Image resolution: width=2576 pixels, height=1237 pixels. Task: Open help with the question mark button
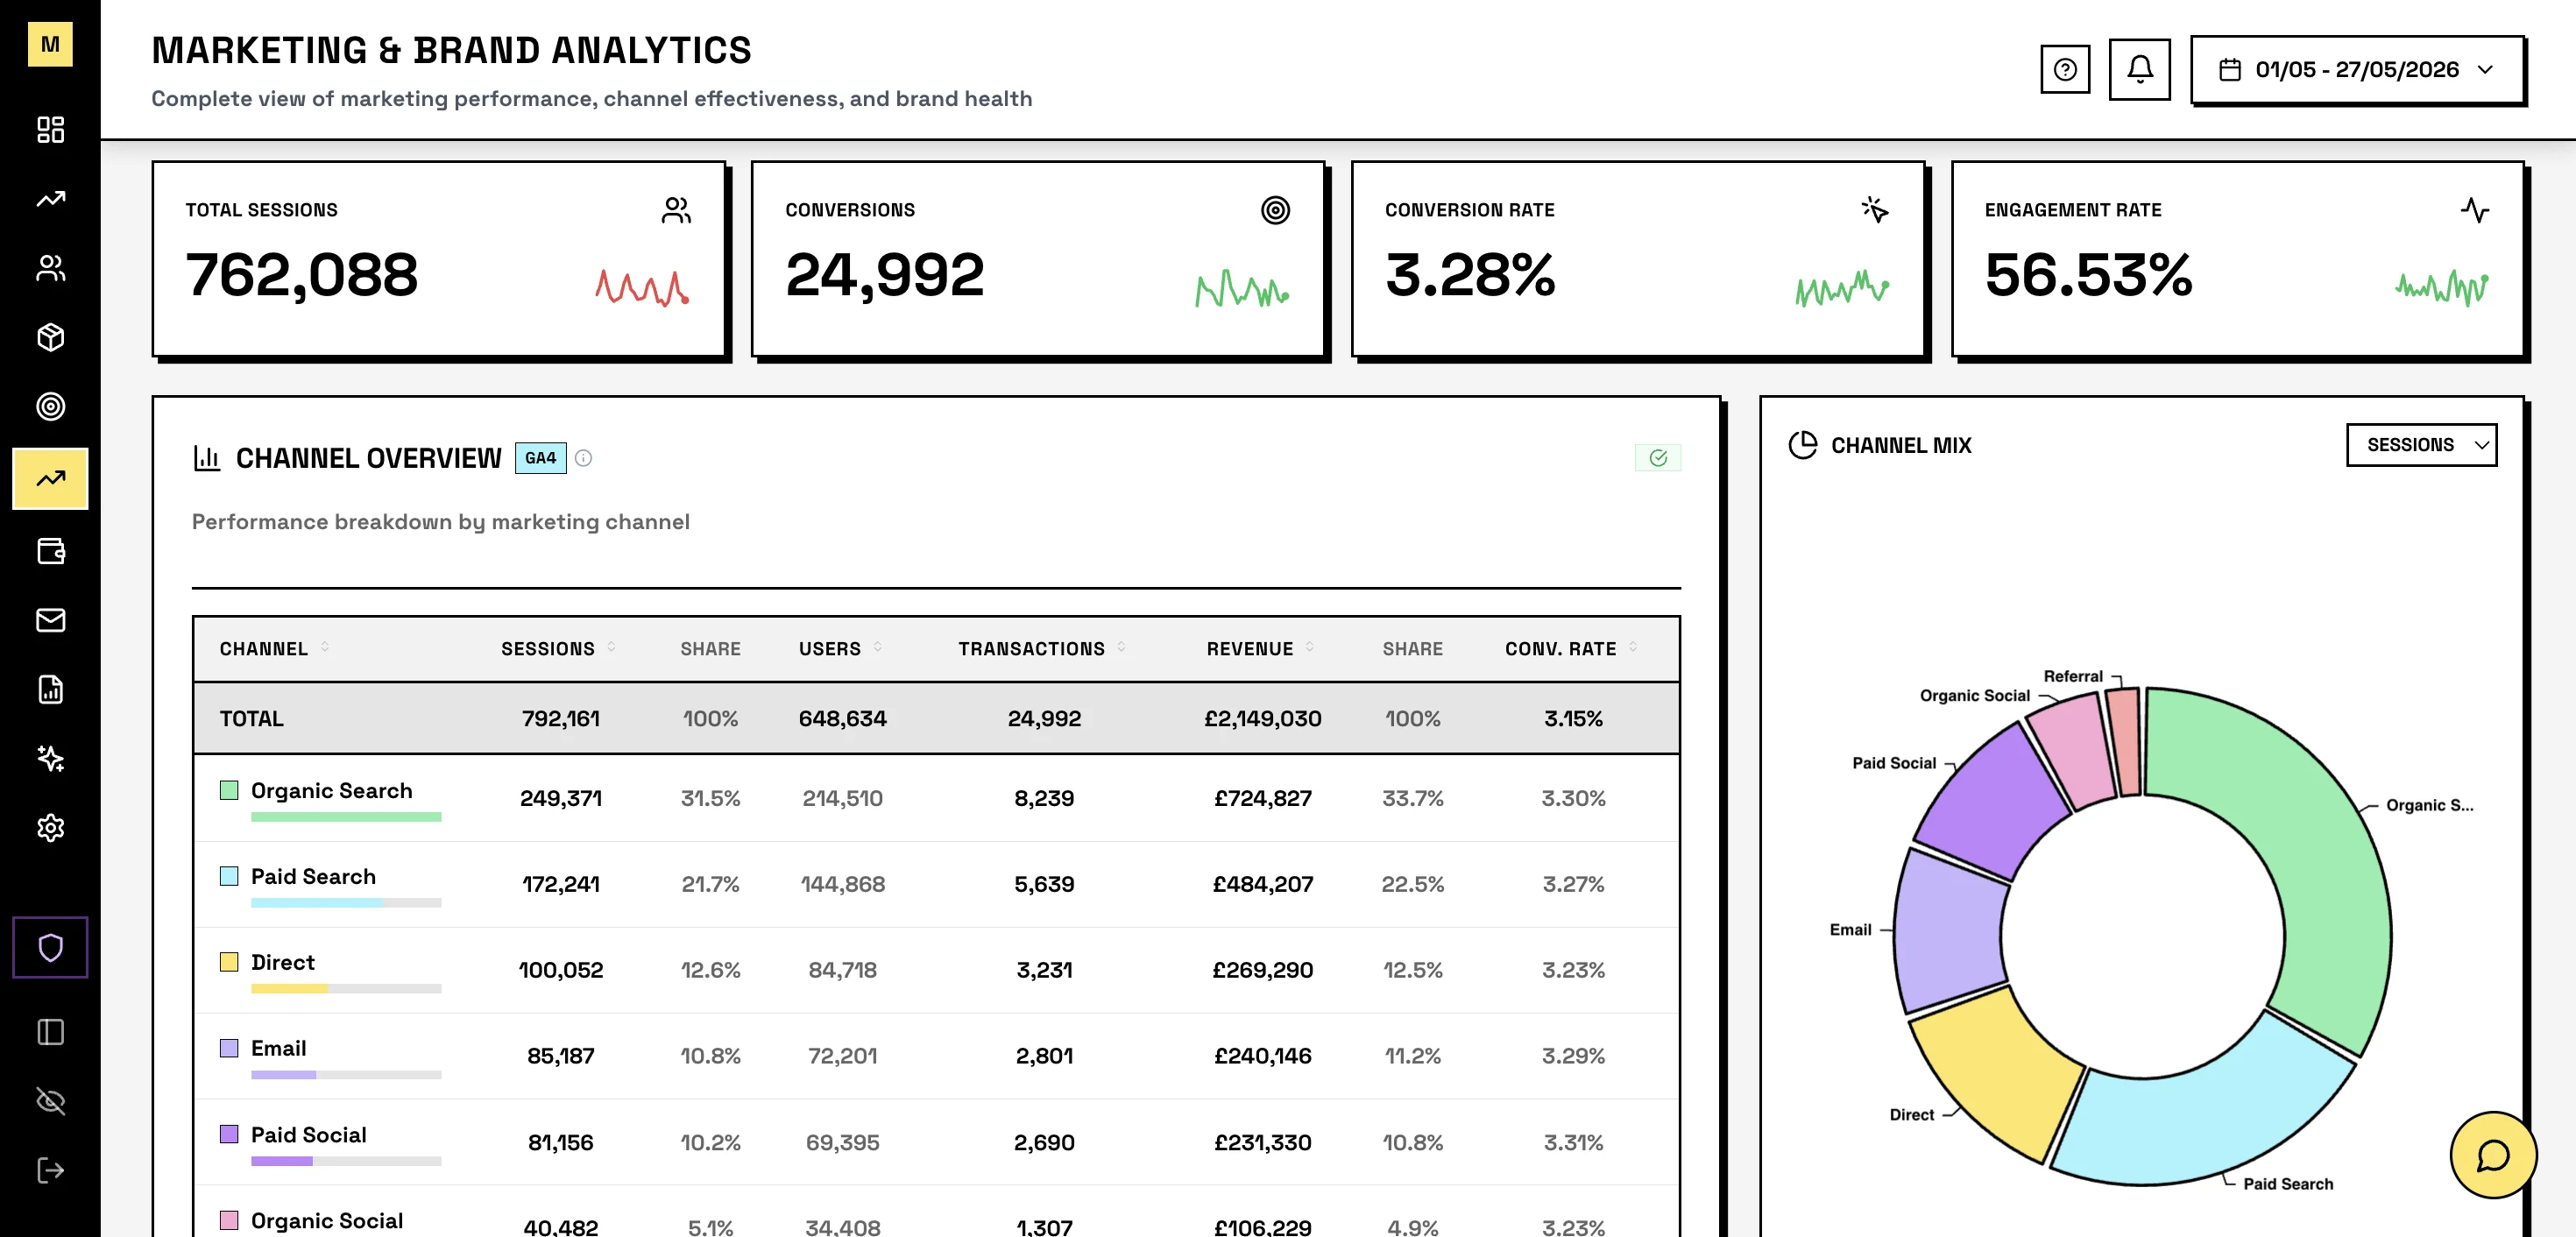[2064, 70]
